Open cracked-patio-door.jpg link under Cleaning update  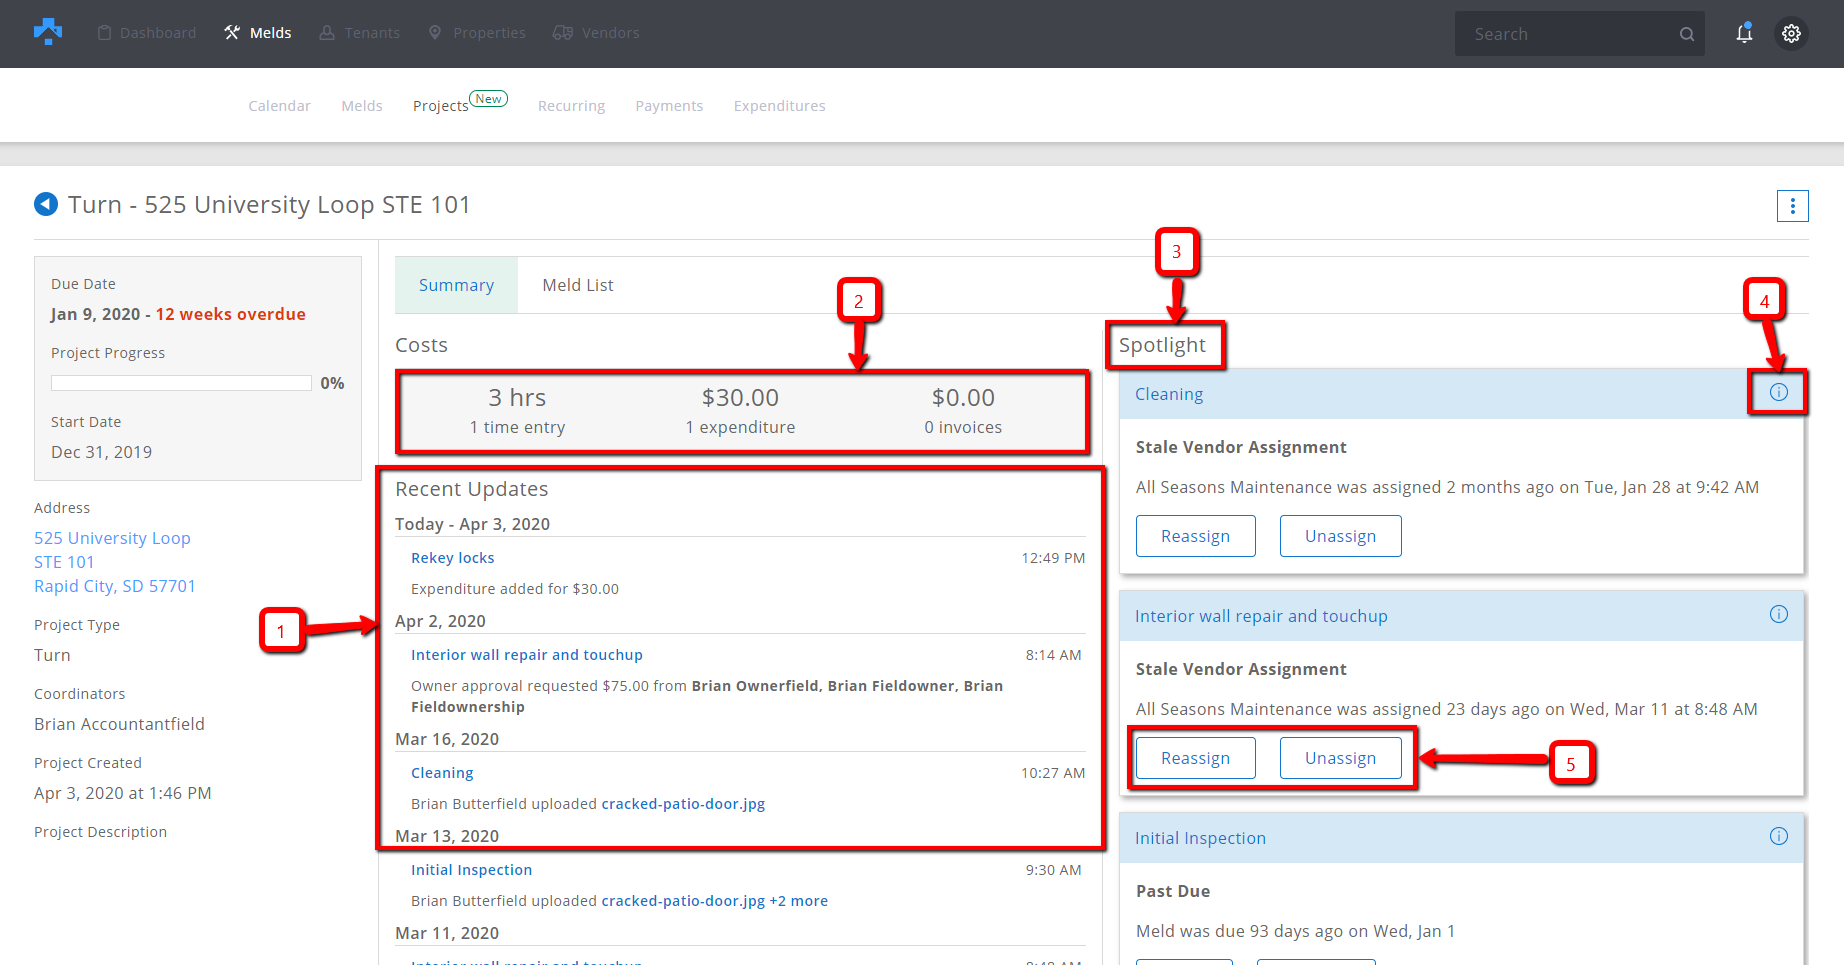pos(683,804)
